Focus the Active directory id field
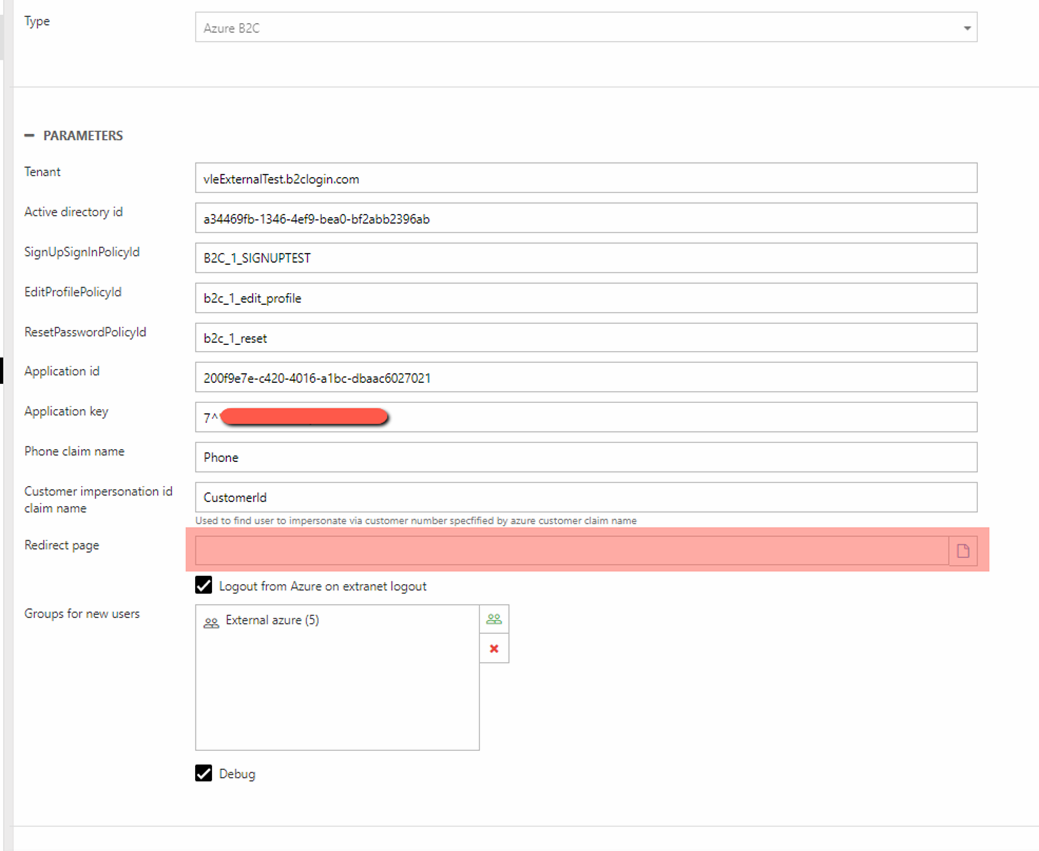1039x851 pixels. (585, 218)
